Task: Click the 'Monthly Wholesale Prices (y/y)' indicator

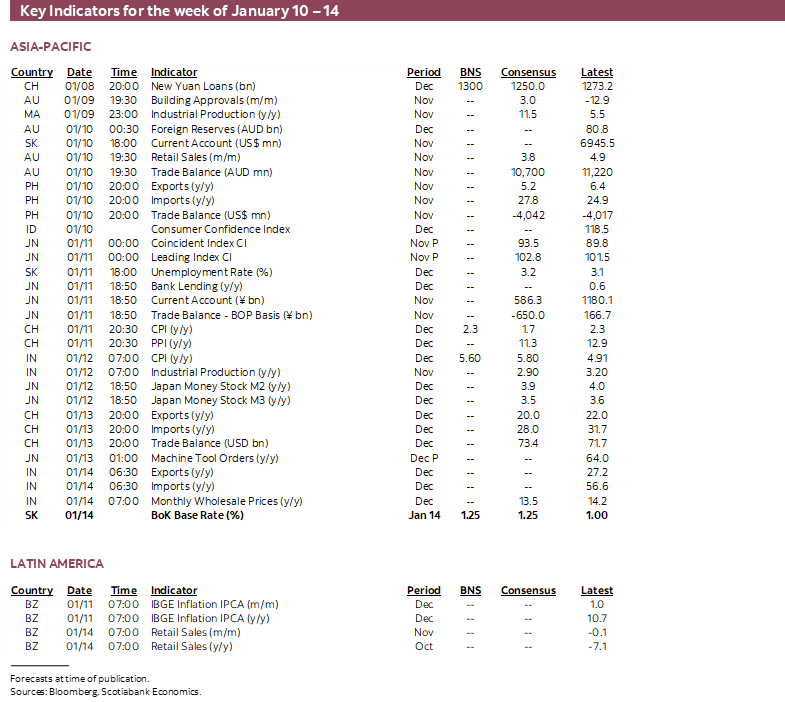Action: pyautogui.click(x=226, y=501)
